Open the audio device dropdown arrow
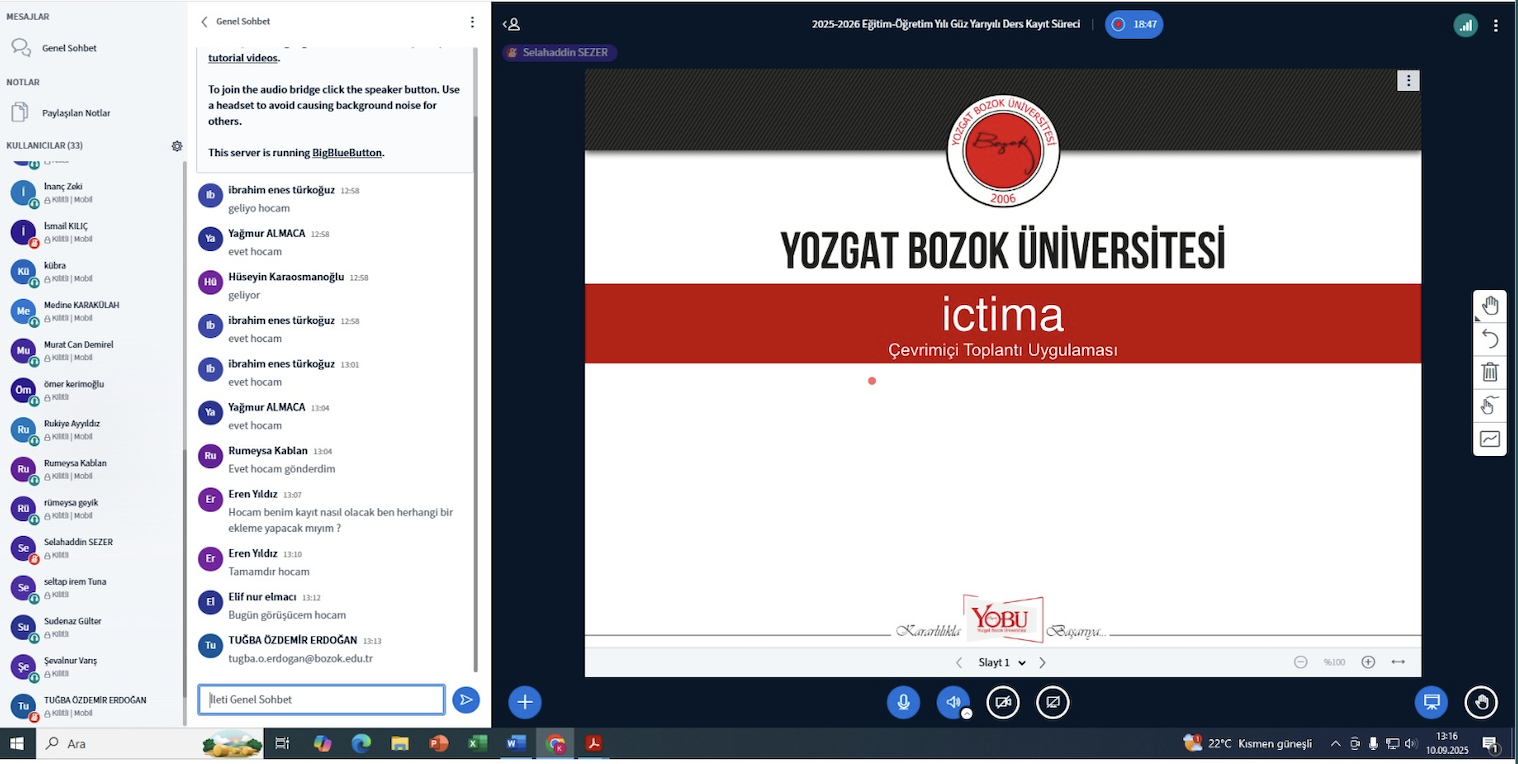Image resolution: width=1518 pixels, height=764 pixels. pyautogui.click(x=967, y=713)
